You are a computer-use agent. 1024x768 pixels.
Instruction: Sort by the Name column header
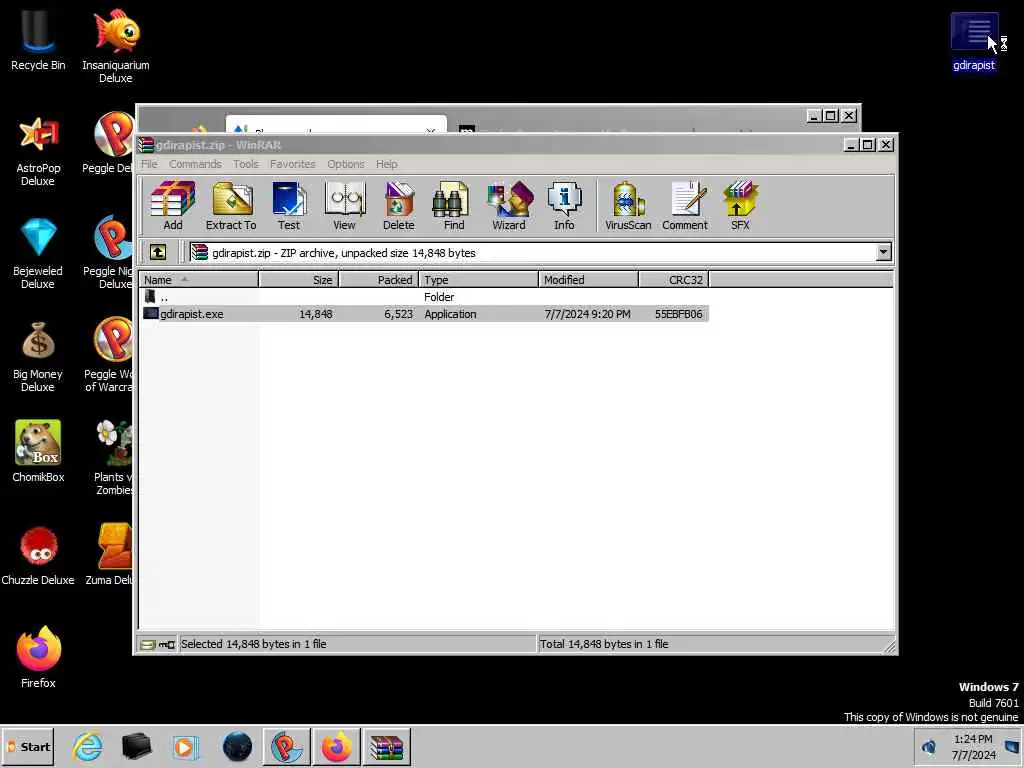(x=199, y=280)
